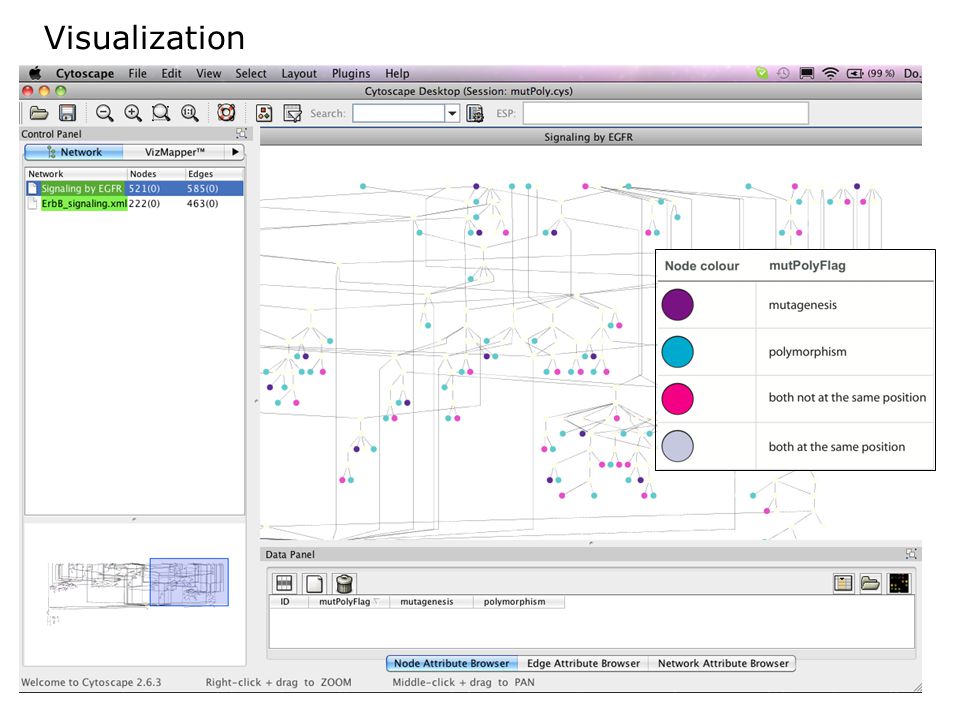960x720 pixels.
Task: Click the blue viewport rectangle in overview
Action: click(189, 582)
